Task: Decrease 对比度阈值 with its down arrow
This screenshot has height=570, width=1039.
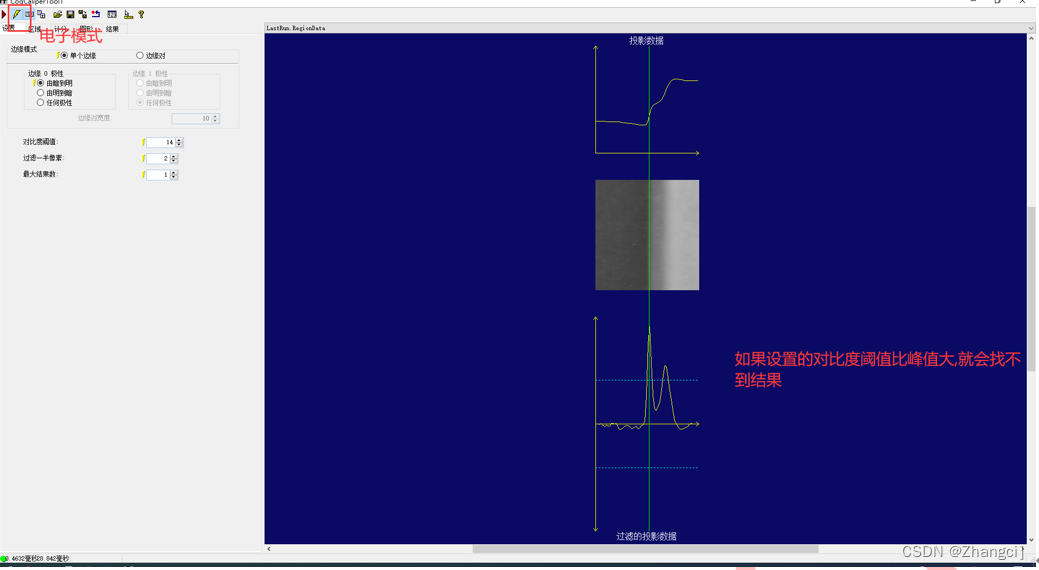Action: [179, 144]
